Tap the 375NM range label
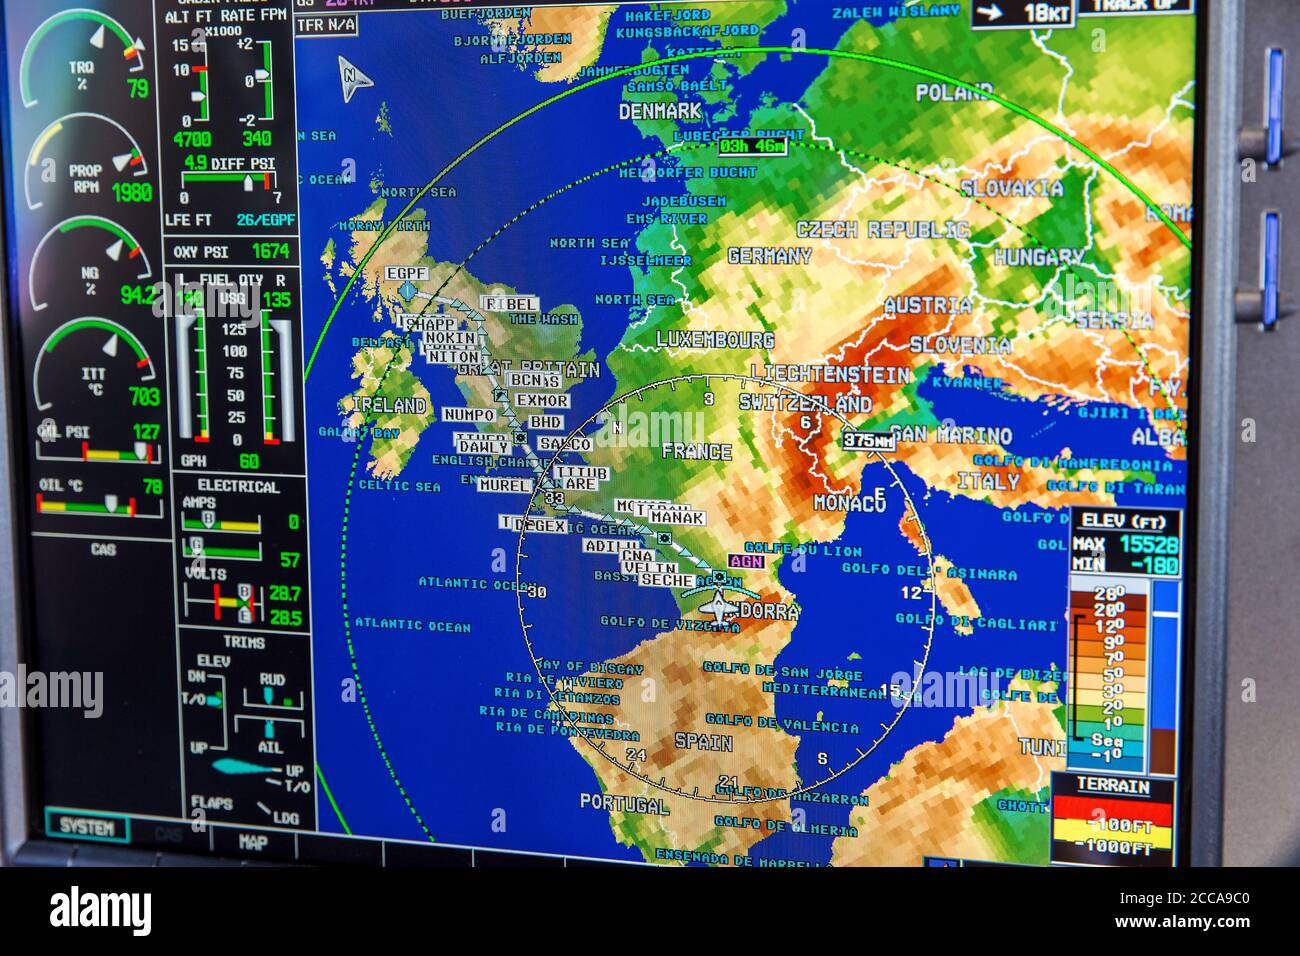The image size is (1300, 956). 867,440
